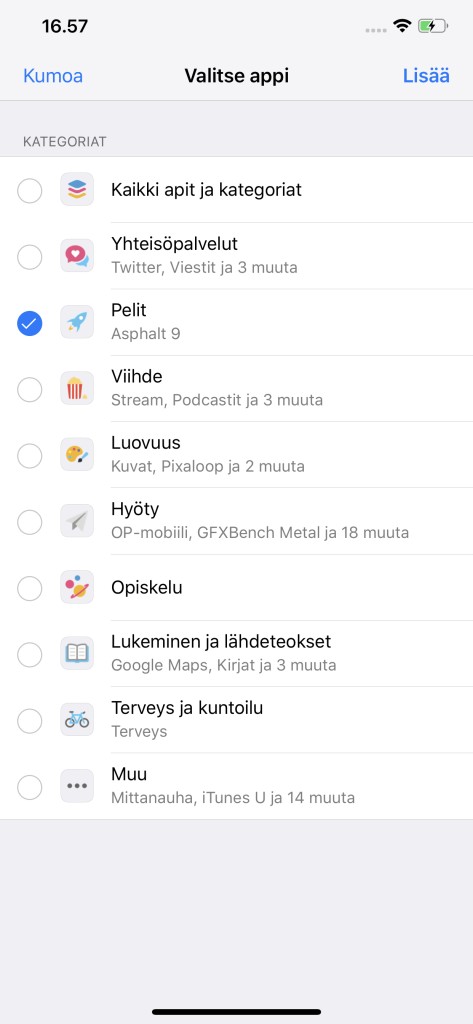Select the Kaikki apit ja kategoriat radio button

(29, 191)
